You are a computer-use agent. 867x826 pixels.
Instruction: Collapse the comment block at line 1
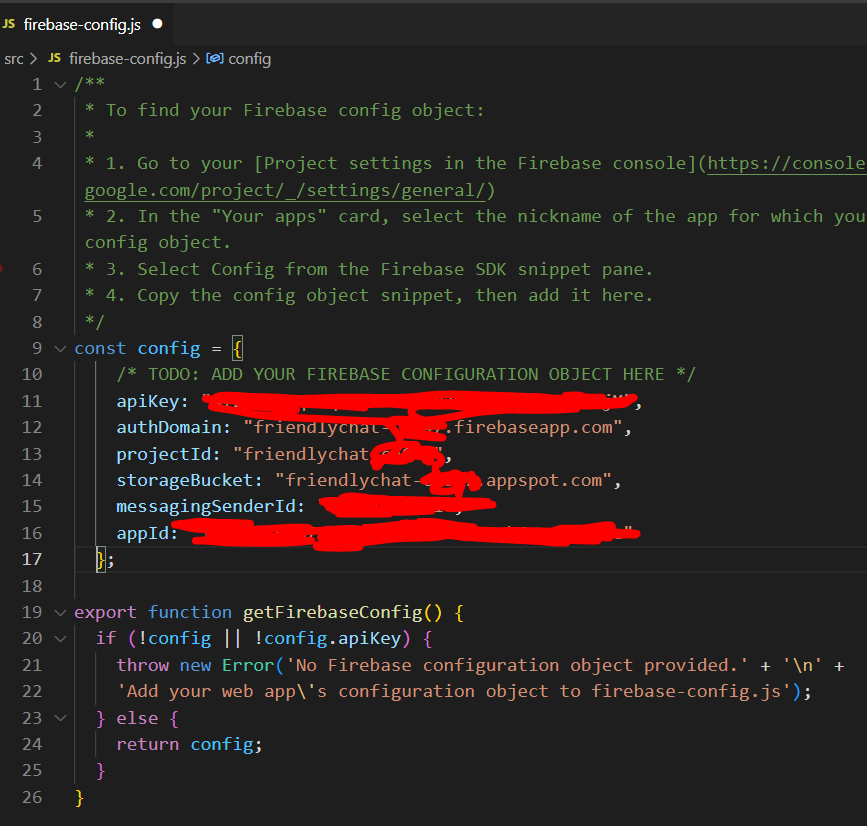(x=60, y=84)
